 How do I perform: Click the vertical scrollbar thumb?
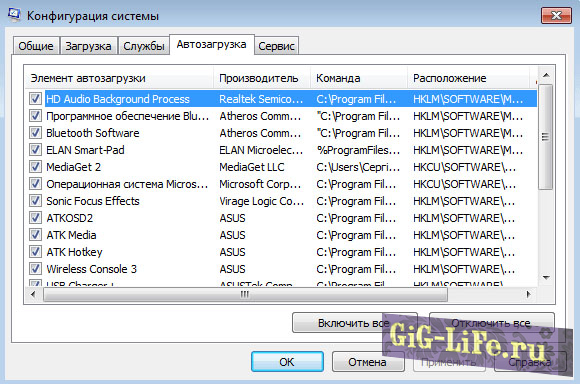point(546,137)
